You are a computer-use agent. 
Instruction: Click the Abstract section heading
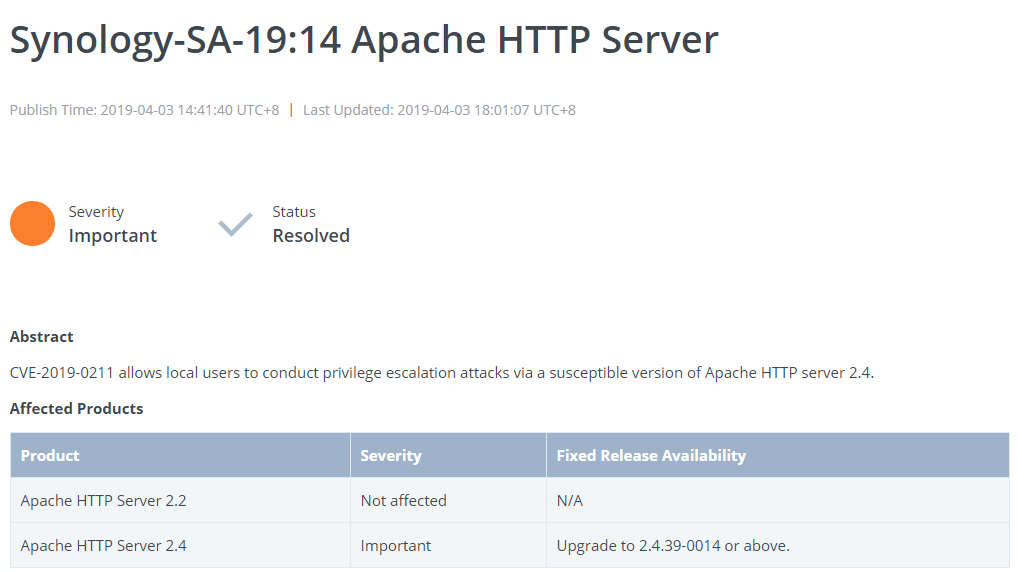click(42, 336)
